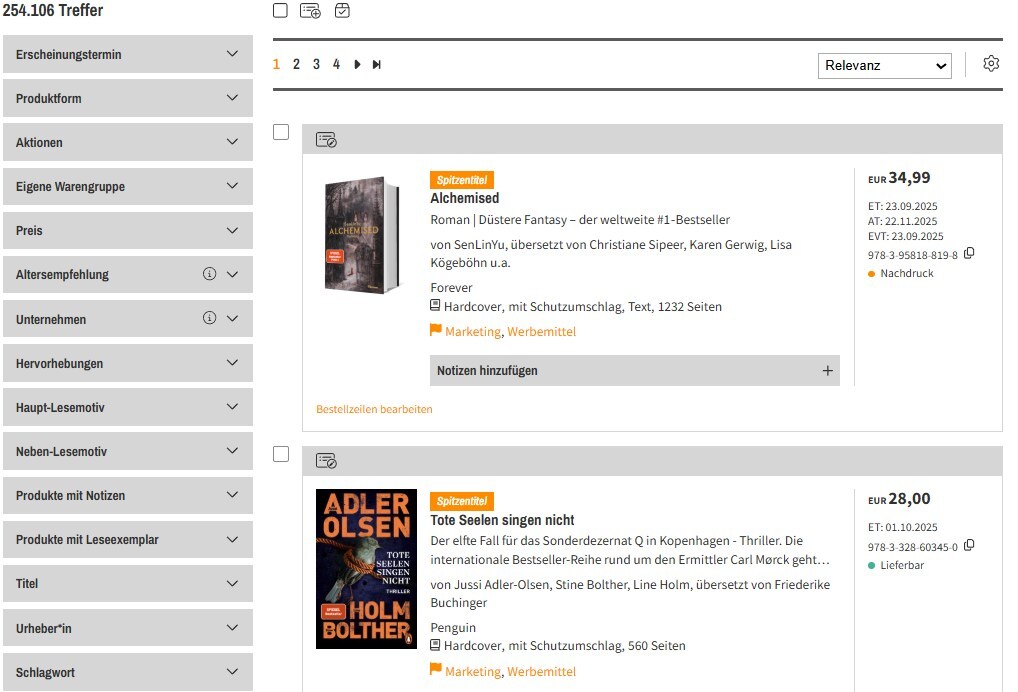This screenshot has width=1018, height=692.
Task: Click the list icon in Alchemised header bar
Action: [x=326, y=140]
